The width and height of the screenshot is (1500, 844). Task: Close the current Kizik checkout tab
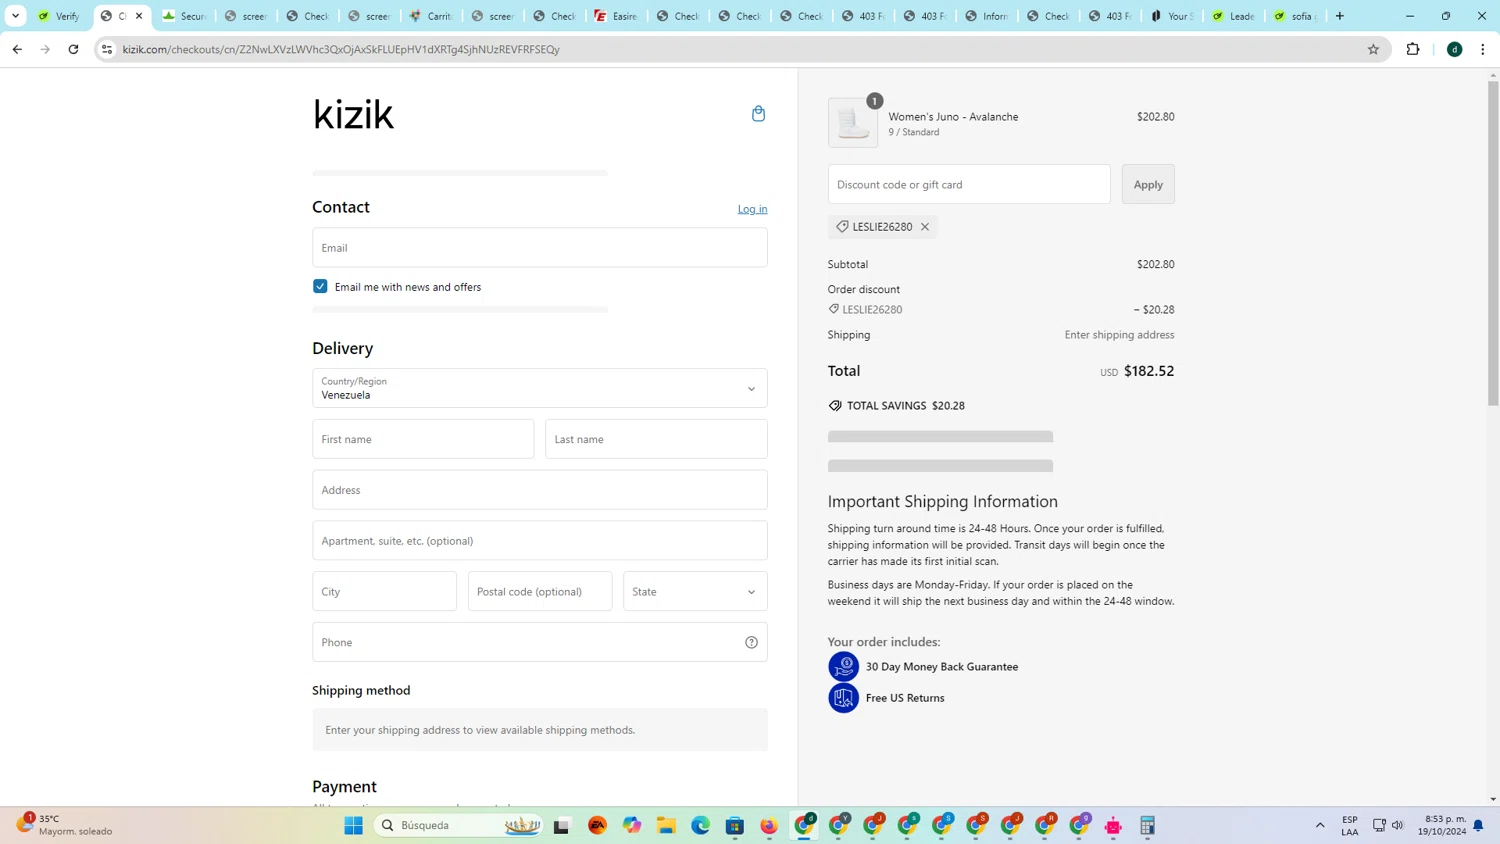[x=139, y=16]
